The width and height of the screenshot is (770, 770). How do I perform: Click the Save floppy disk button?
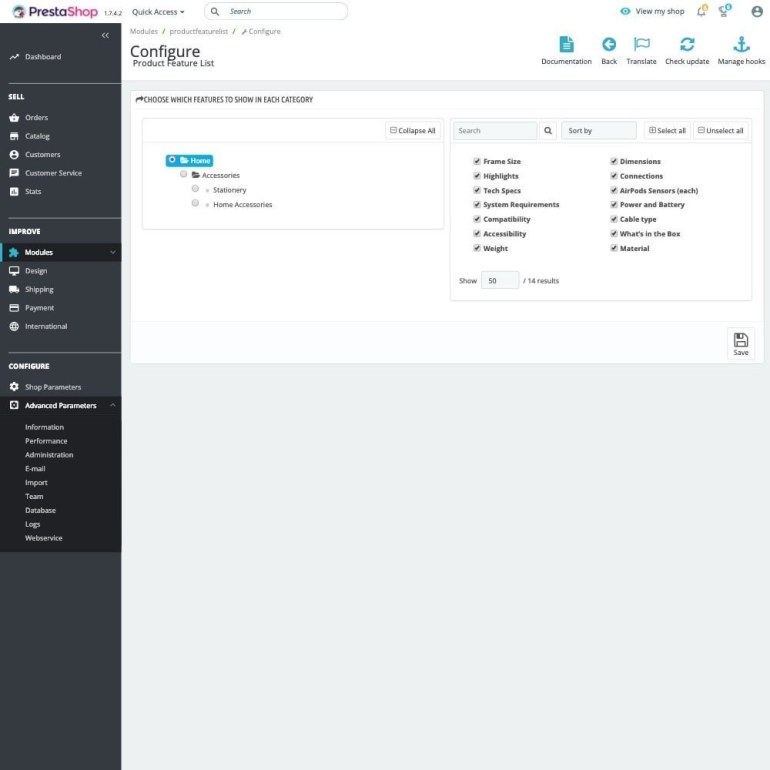pos(741,344)
